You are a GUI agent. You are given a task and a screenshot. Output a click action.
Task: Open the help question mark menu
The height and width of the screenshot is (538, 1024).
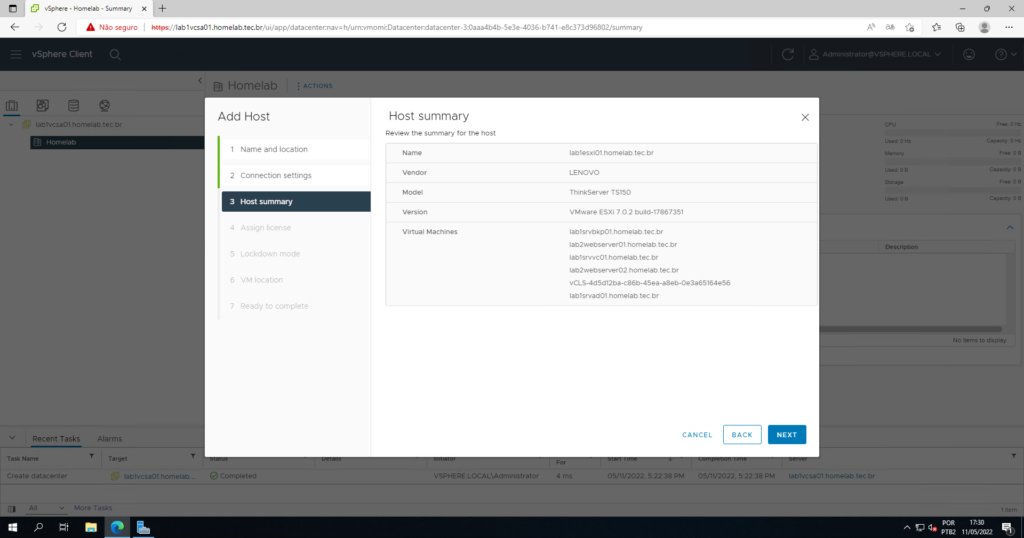tap(1005, 54)
